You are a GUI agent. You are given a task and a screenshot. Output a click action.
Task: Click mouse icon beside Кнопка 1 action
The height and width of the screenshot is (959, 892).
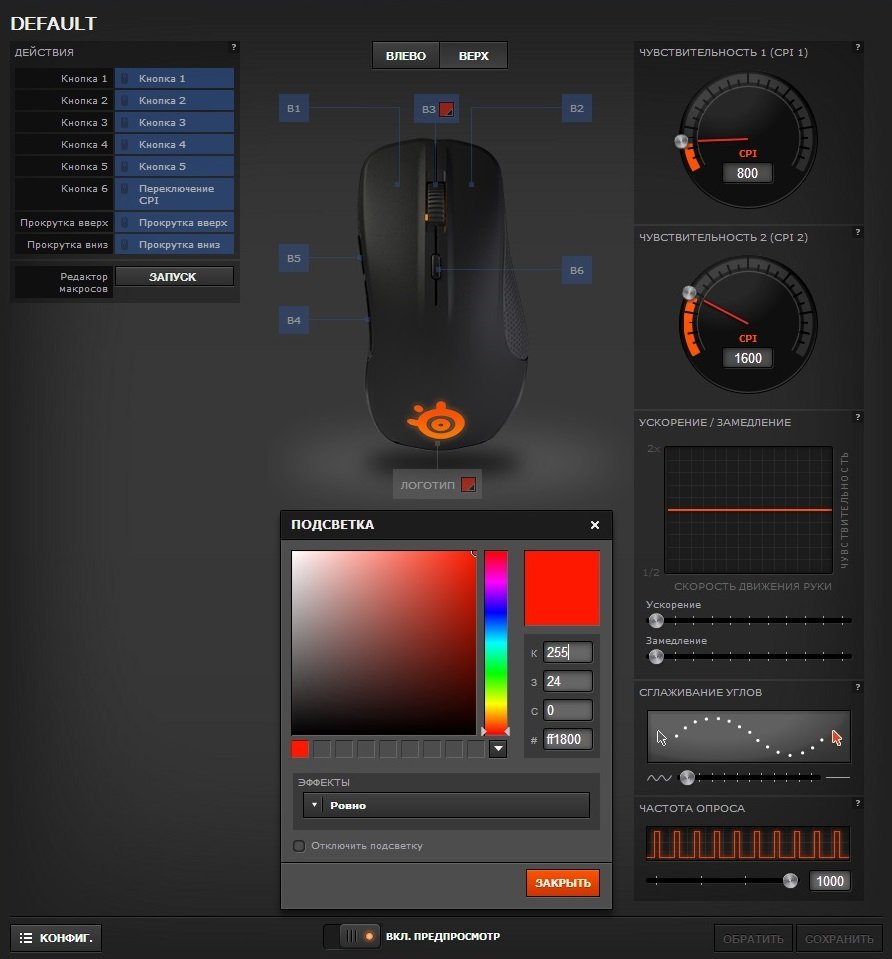(x=125, y=78)
